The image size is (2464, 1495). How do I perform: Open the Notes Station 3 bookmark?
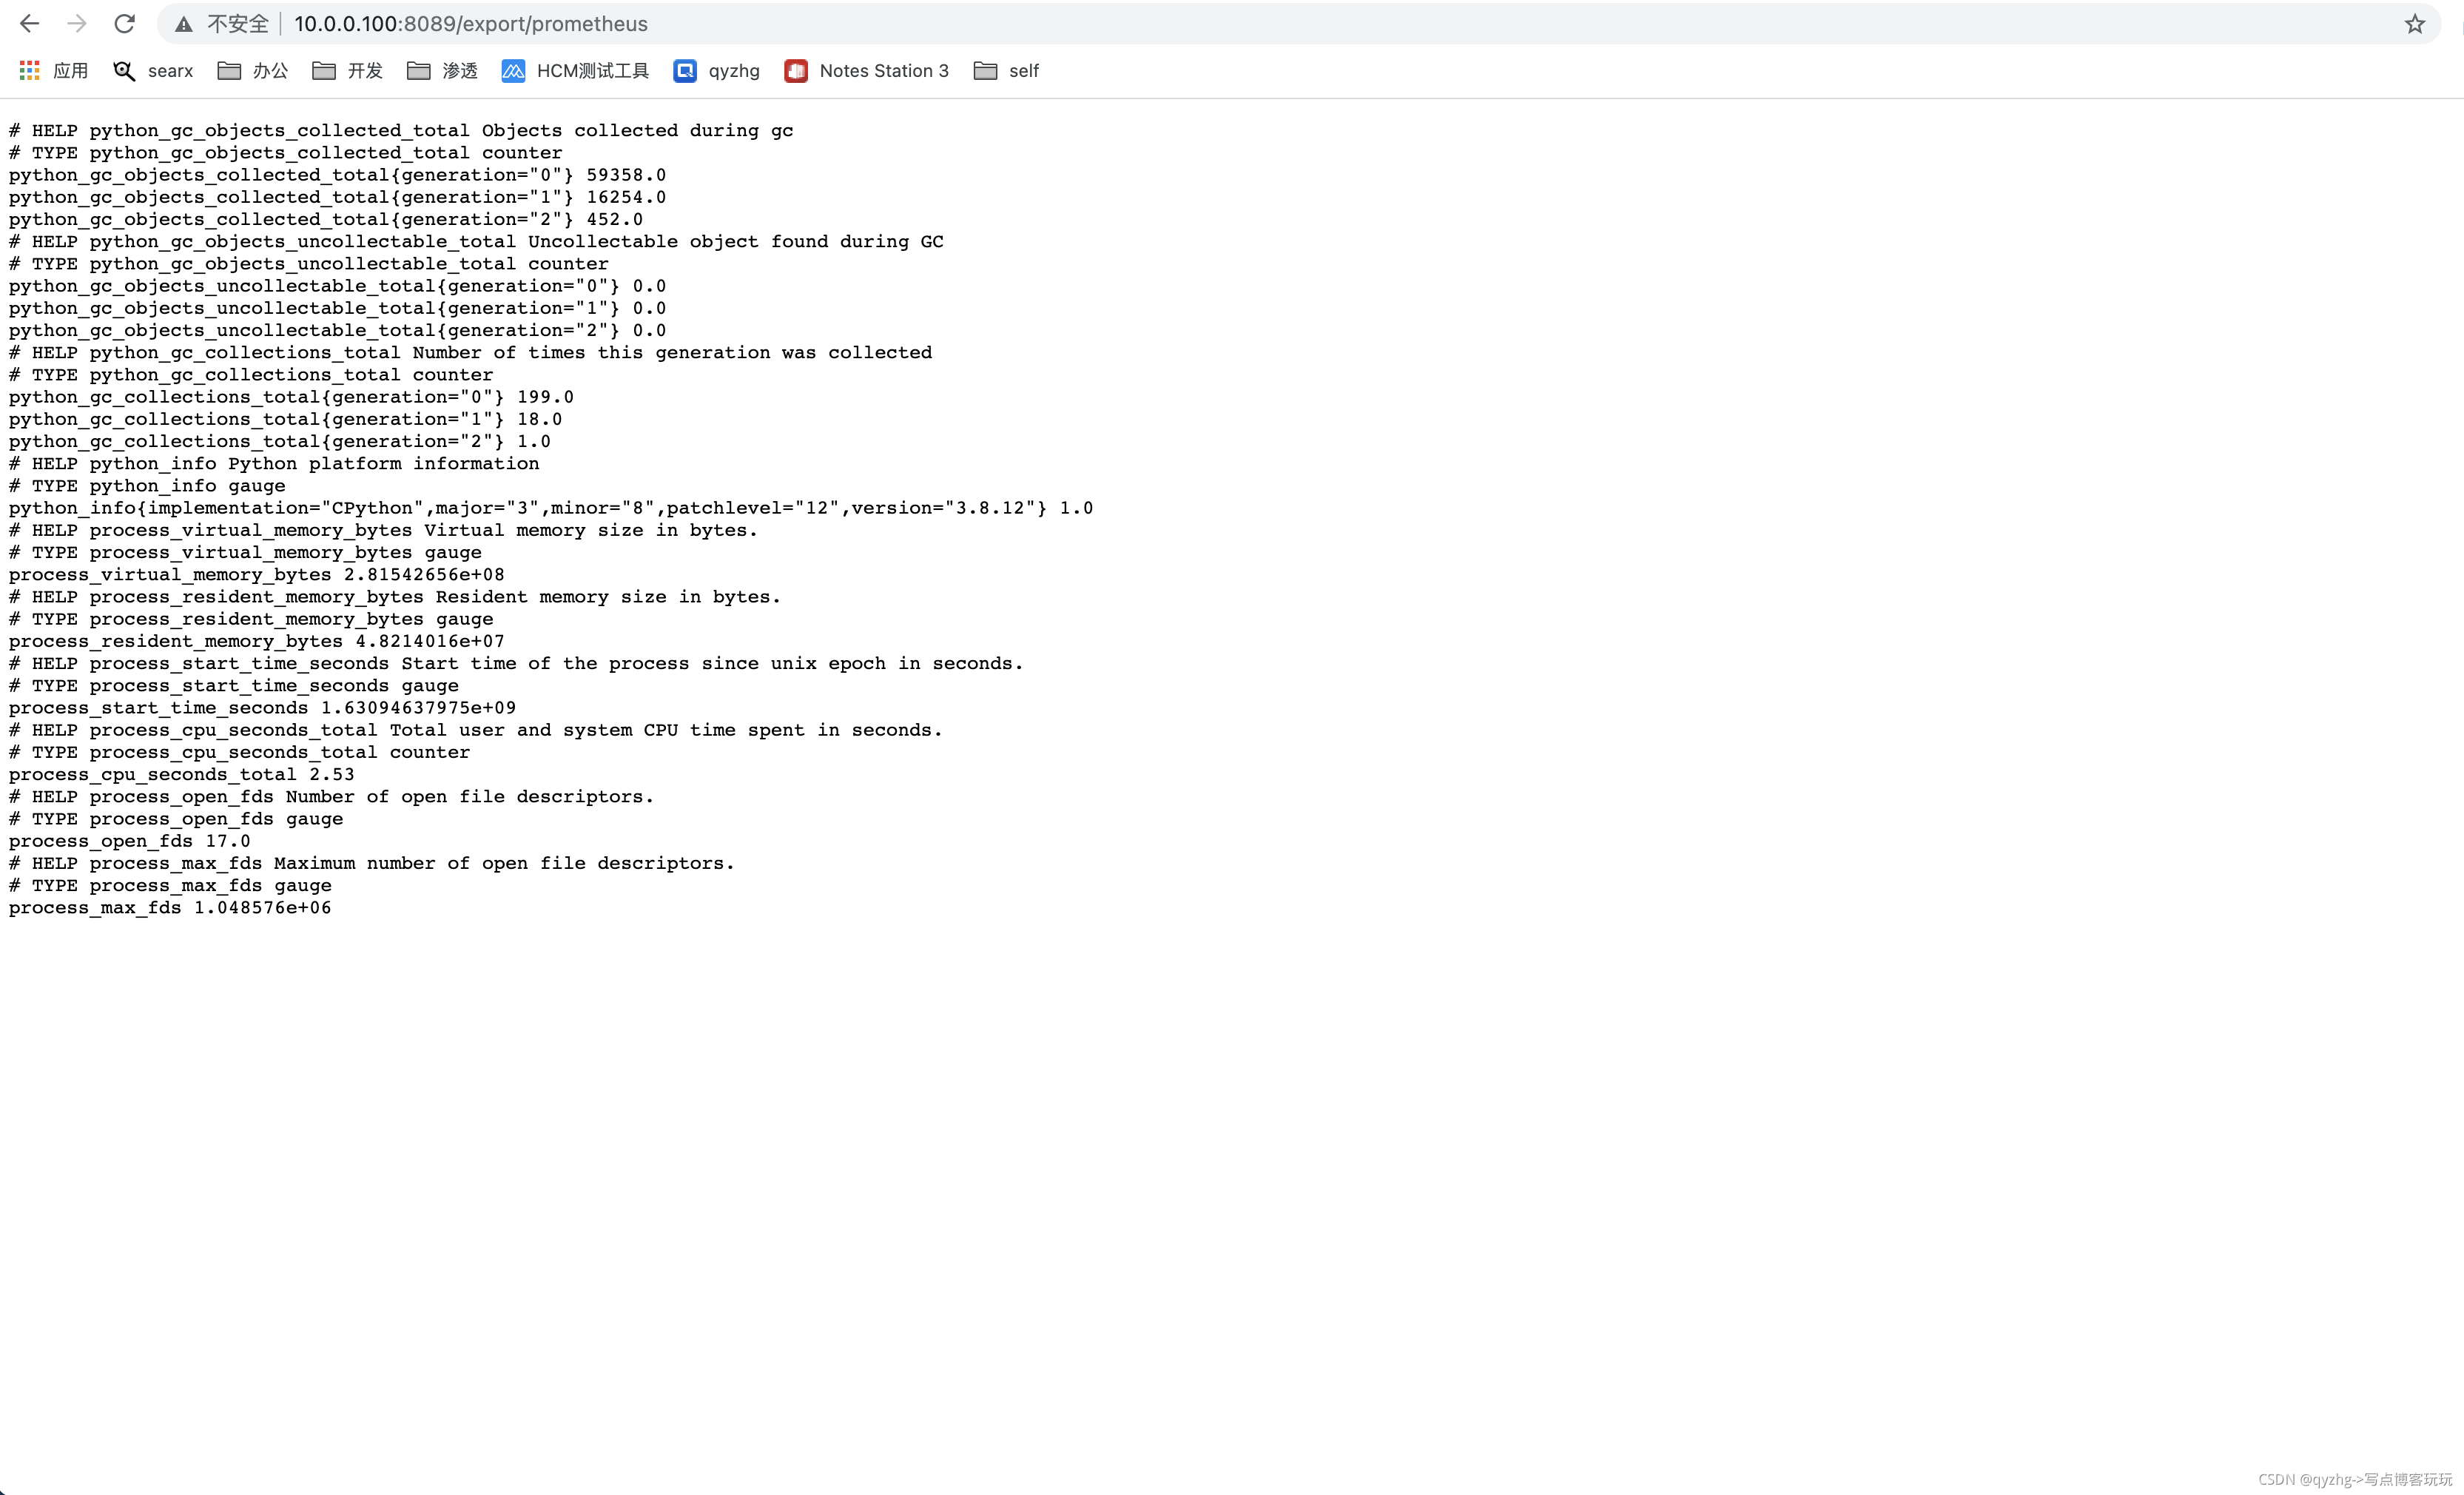pos(867,71)
